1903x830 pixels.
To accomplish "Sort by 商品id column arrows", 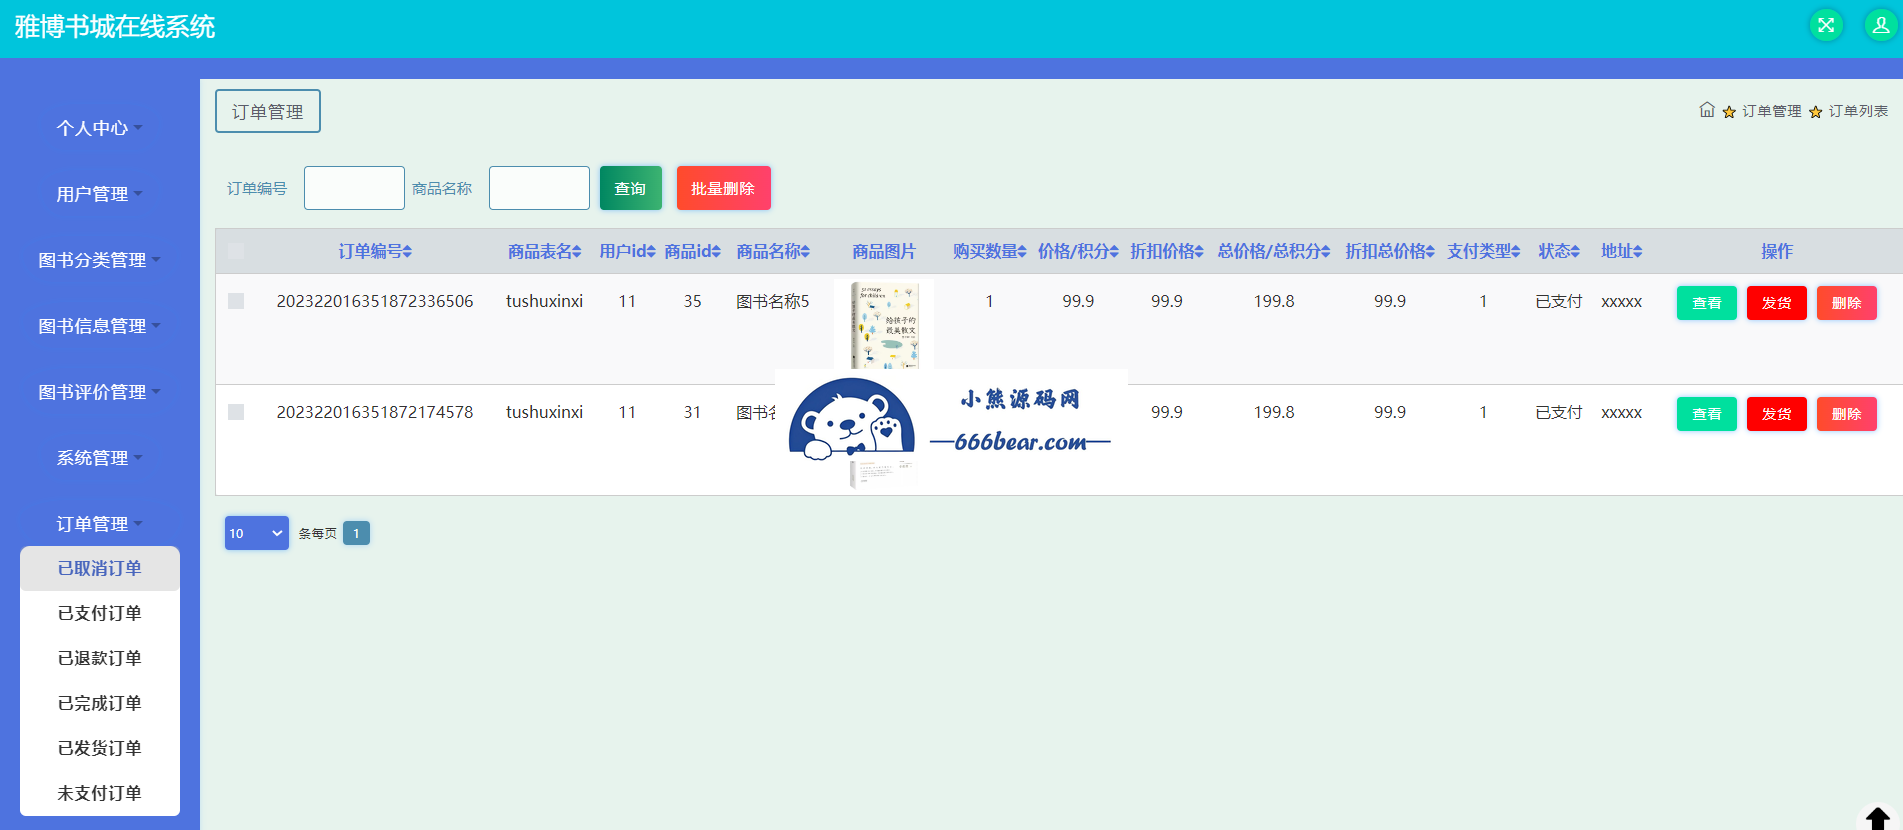I will tap(716, 252).
